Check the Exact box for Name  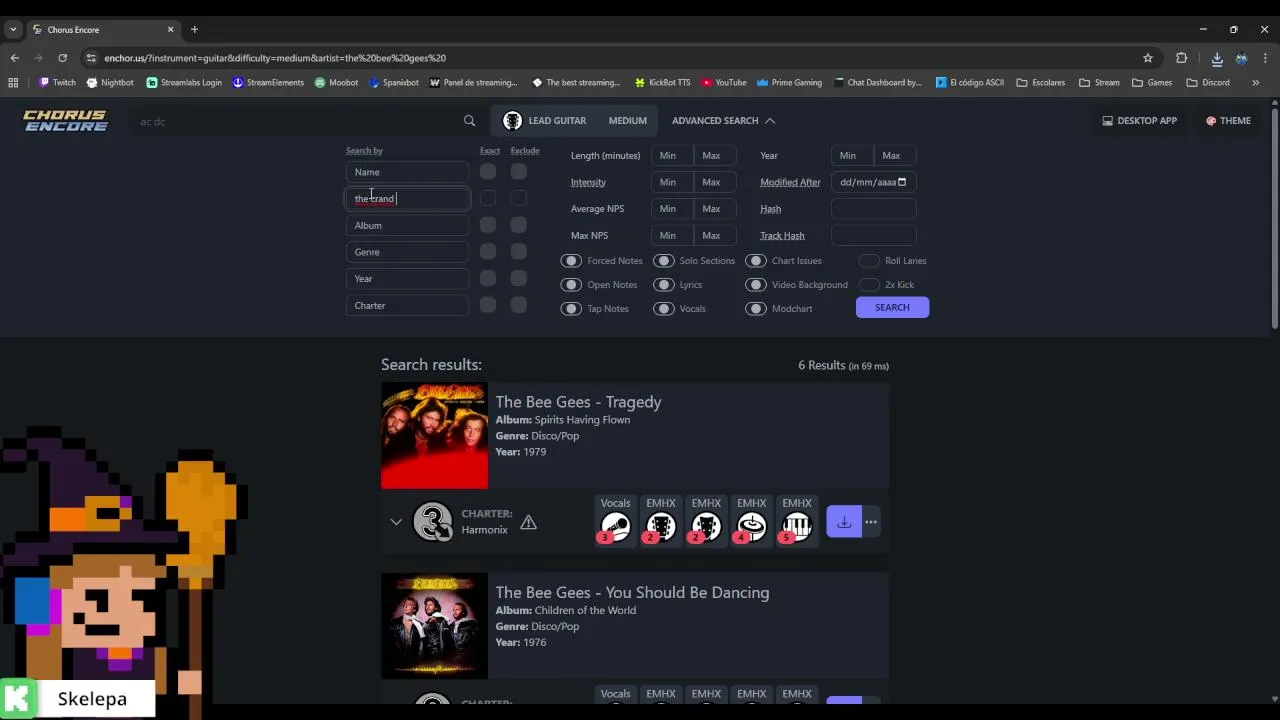pyautogui.click(x=488, y=171)
